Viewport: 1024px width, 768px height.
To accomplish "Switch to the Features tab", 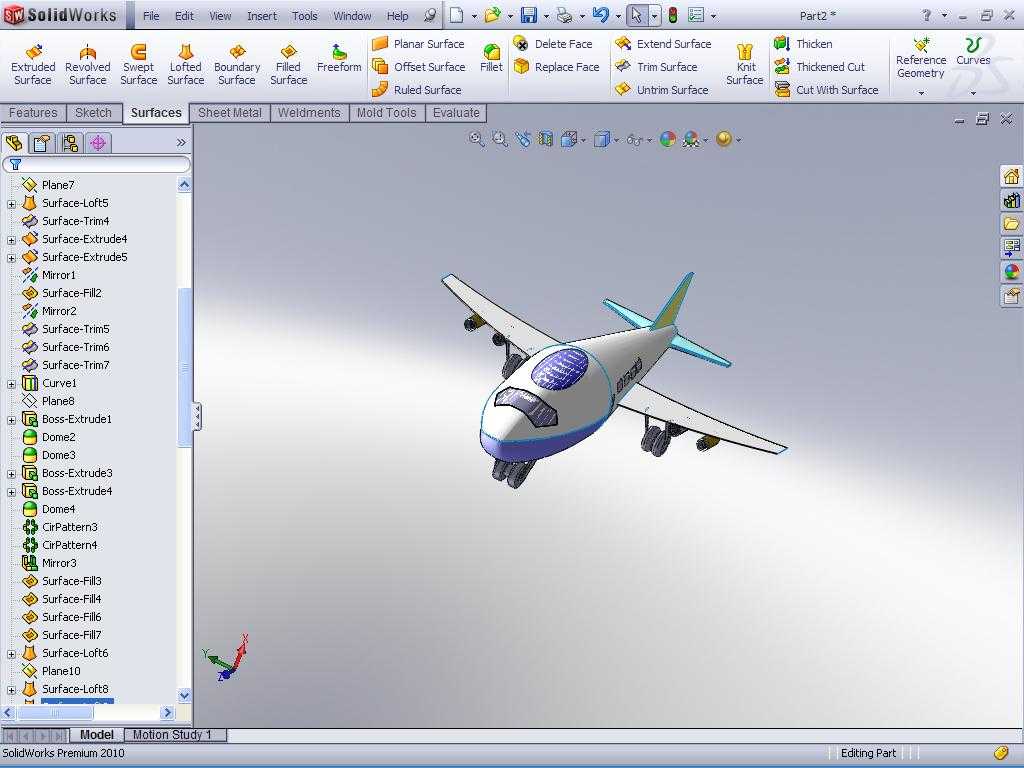I will (x=33, y=113).
